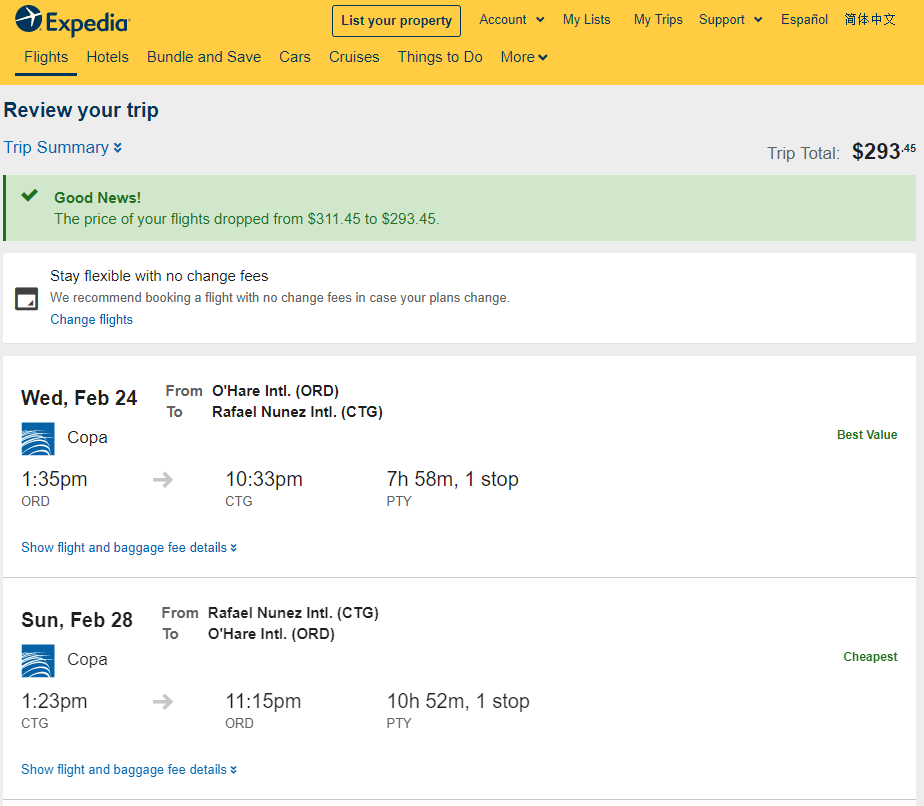Screen dimensions: 924x806
Task: Select the Flights tab
Action: click(46, 57)
